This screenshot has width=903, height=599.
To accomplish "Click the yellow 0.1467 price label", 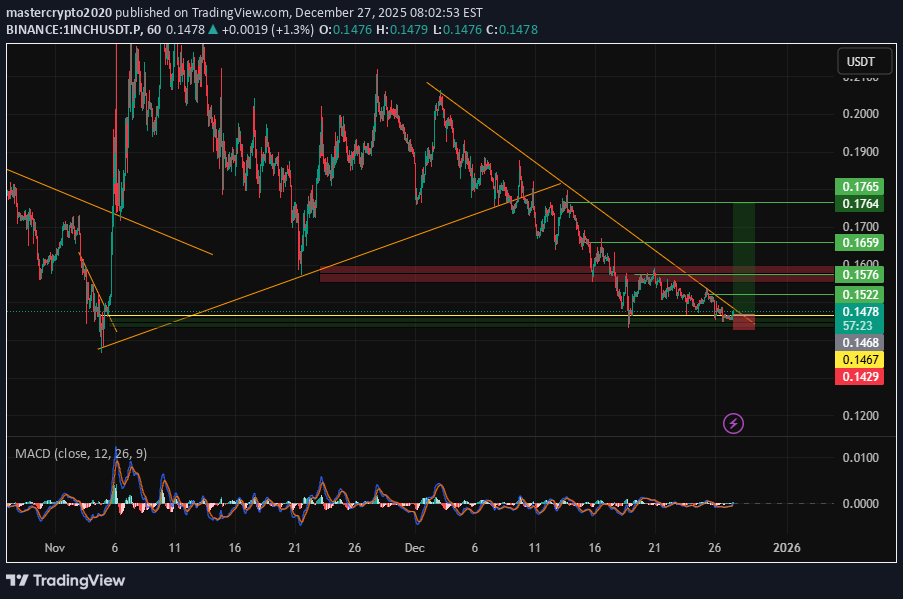I will (860, 359).
